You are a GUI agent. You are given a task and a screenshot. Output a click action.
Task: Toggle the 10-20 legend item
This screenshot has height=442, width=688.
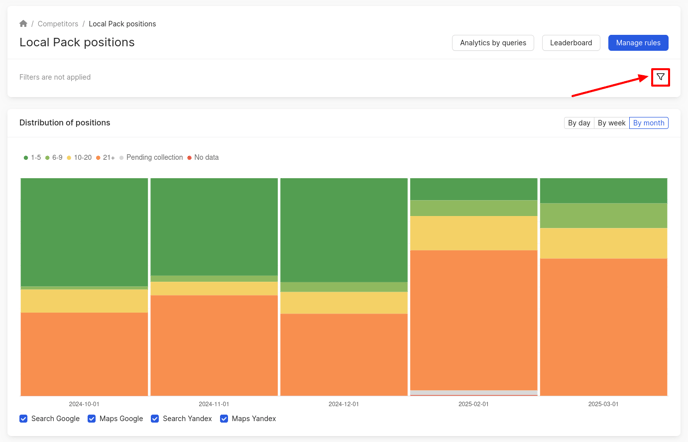[79, 158]
